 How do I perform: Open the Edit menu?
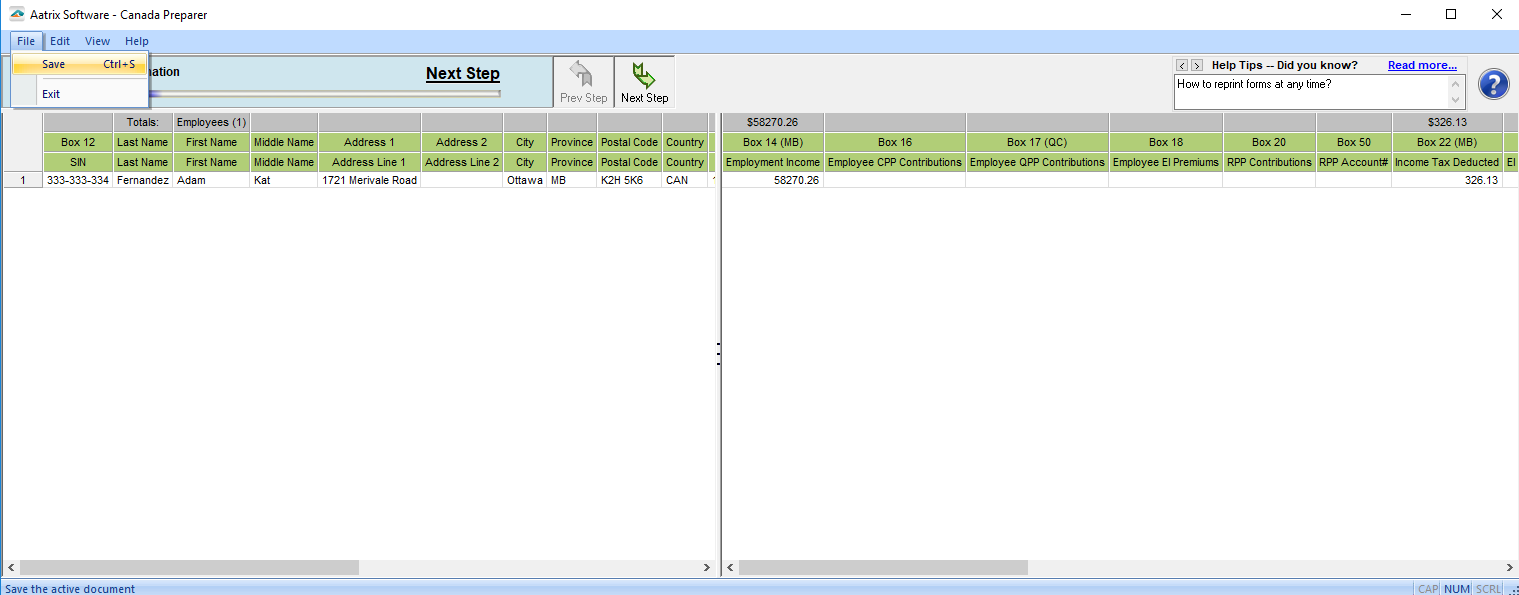pos(60,41)
